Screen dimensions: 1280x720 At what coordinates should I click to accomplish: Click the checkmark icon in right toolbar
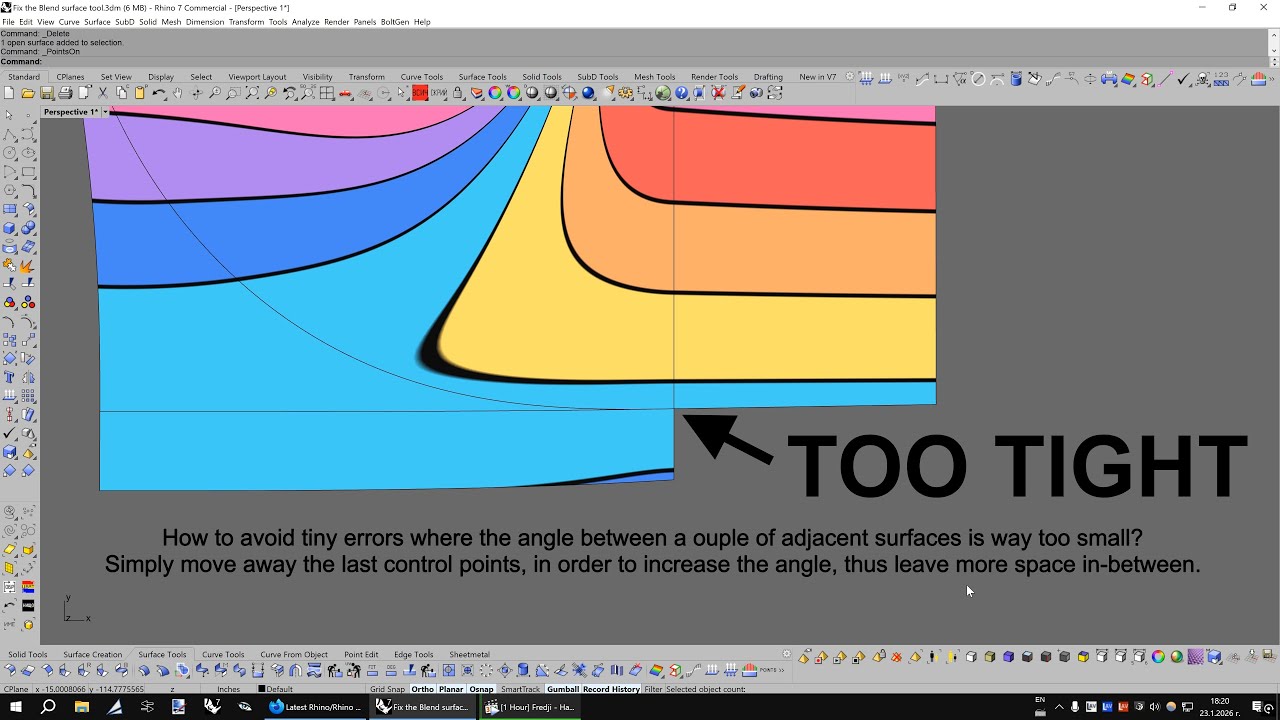click(1183, 78)
